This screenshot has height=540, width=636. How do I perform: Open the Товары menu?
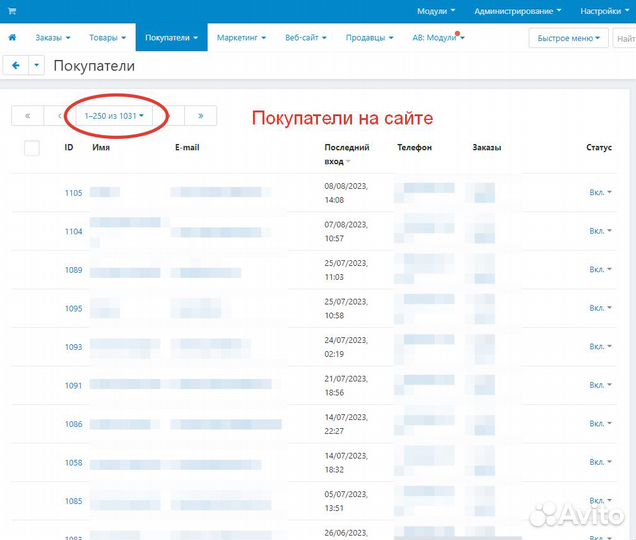107,37
